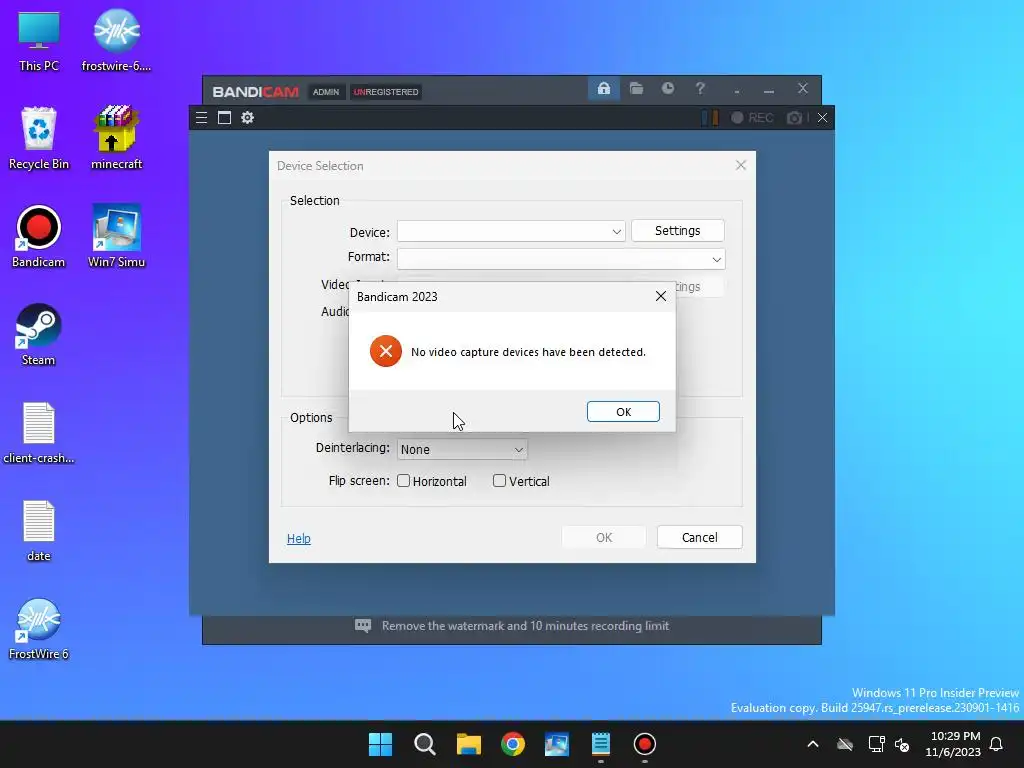Select the date file on desktop

[39, 530]
